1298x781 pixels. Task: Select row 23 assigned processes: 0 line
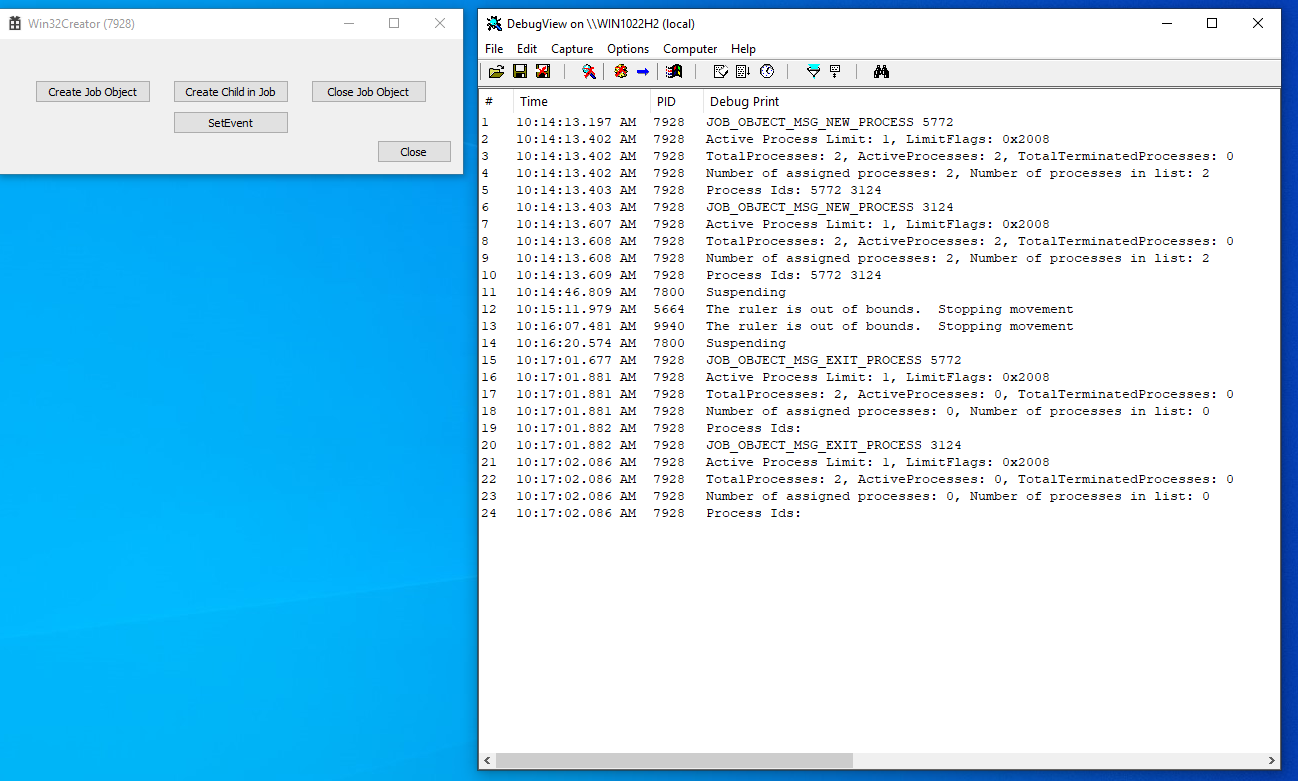tap(879, 496)
